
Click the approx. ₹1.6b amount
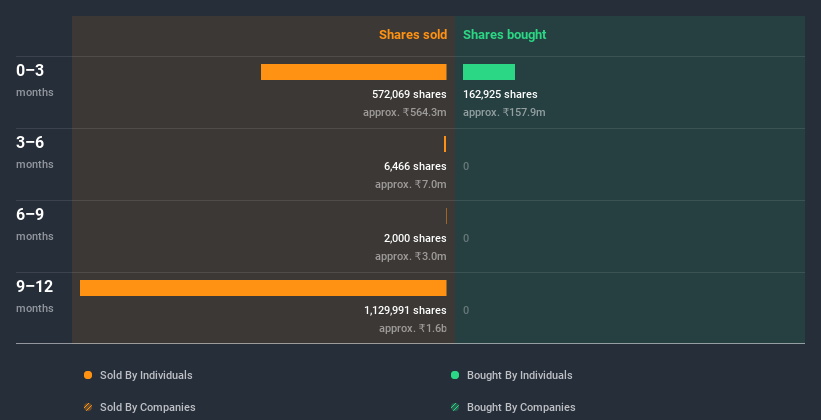pyautogui.click(x=413, y=328)
